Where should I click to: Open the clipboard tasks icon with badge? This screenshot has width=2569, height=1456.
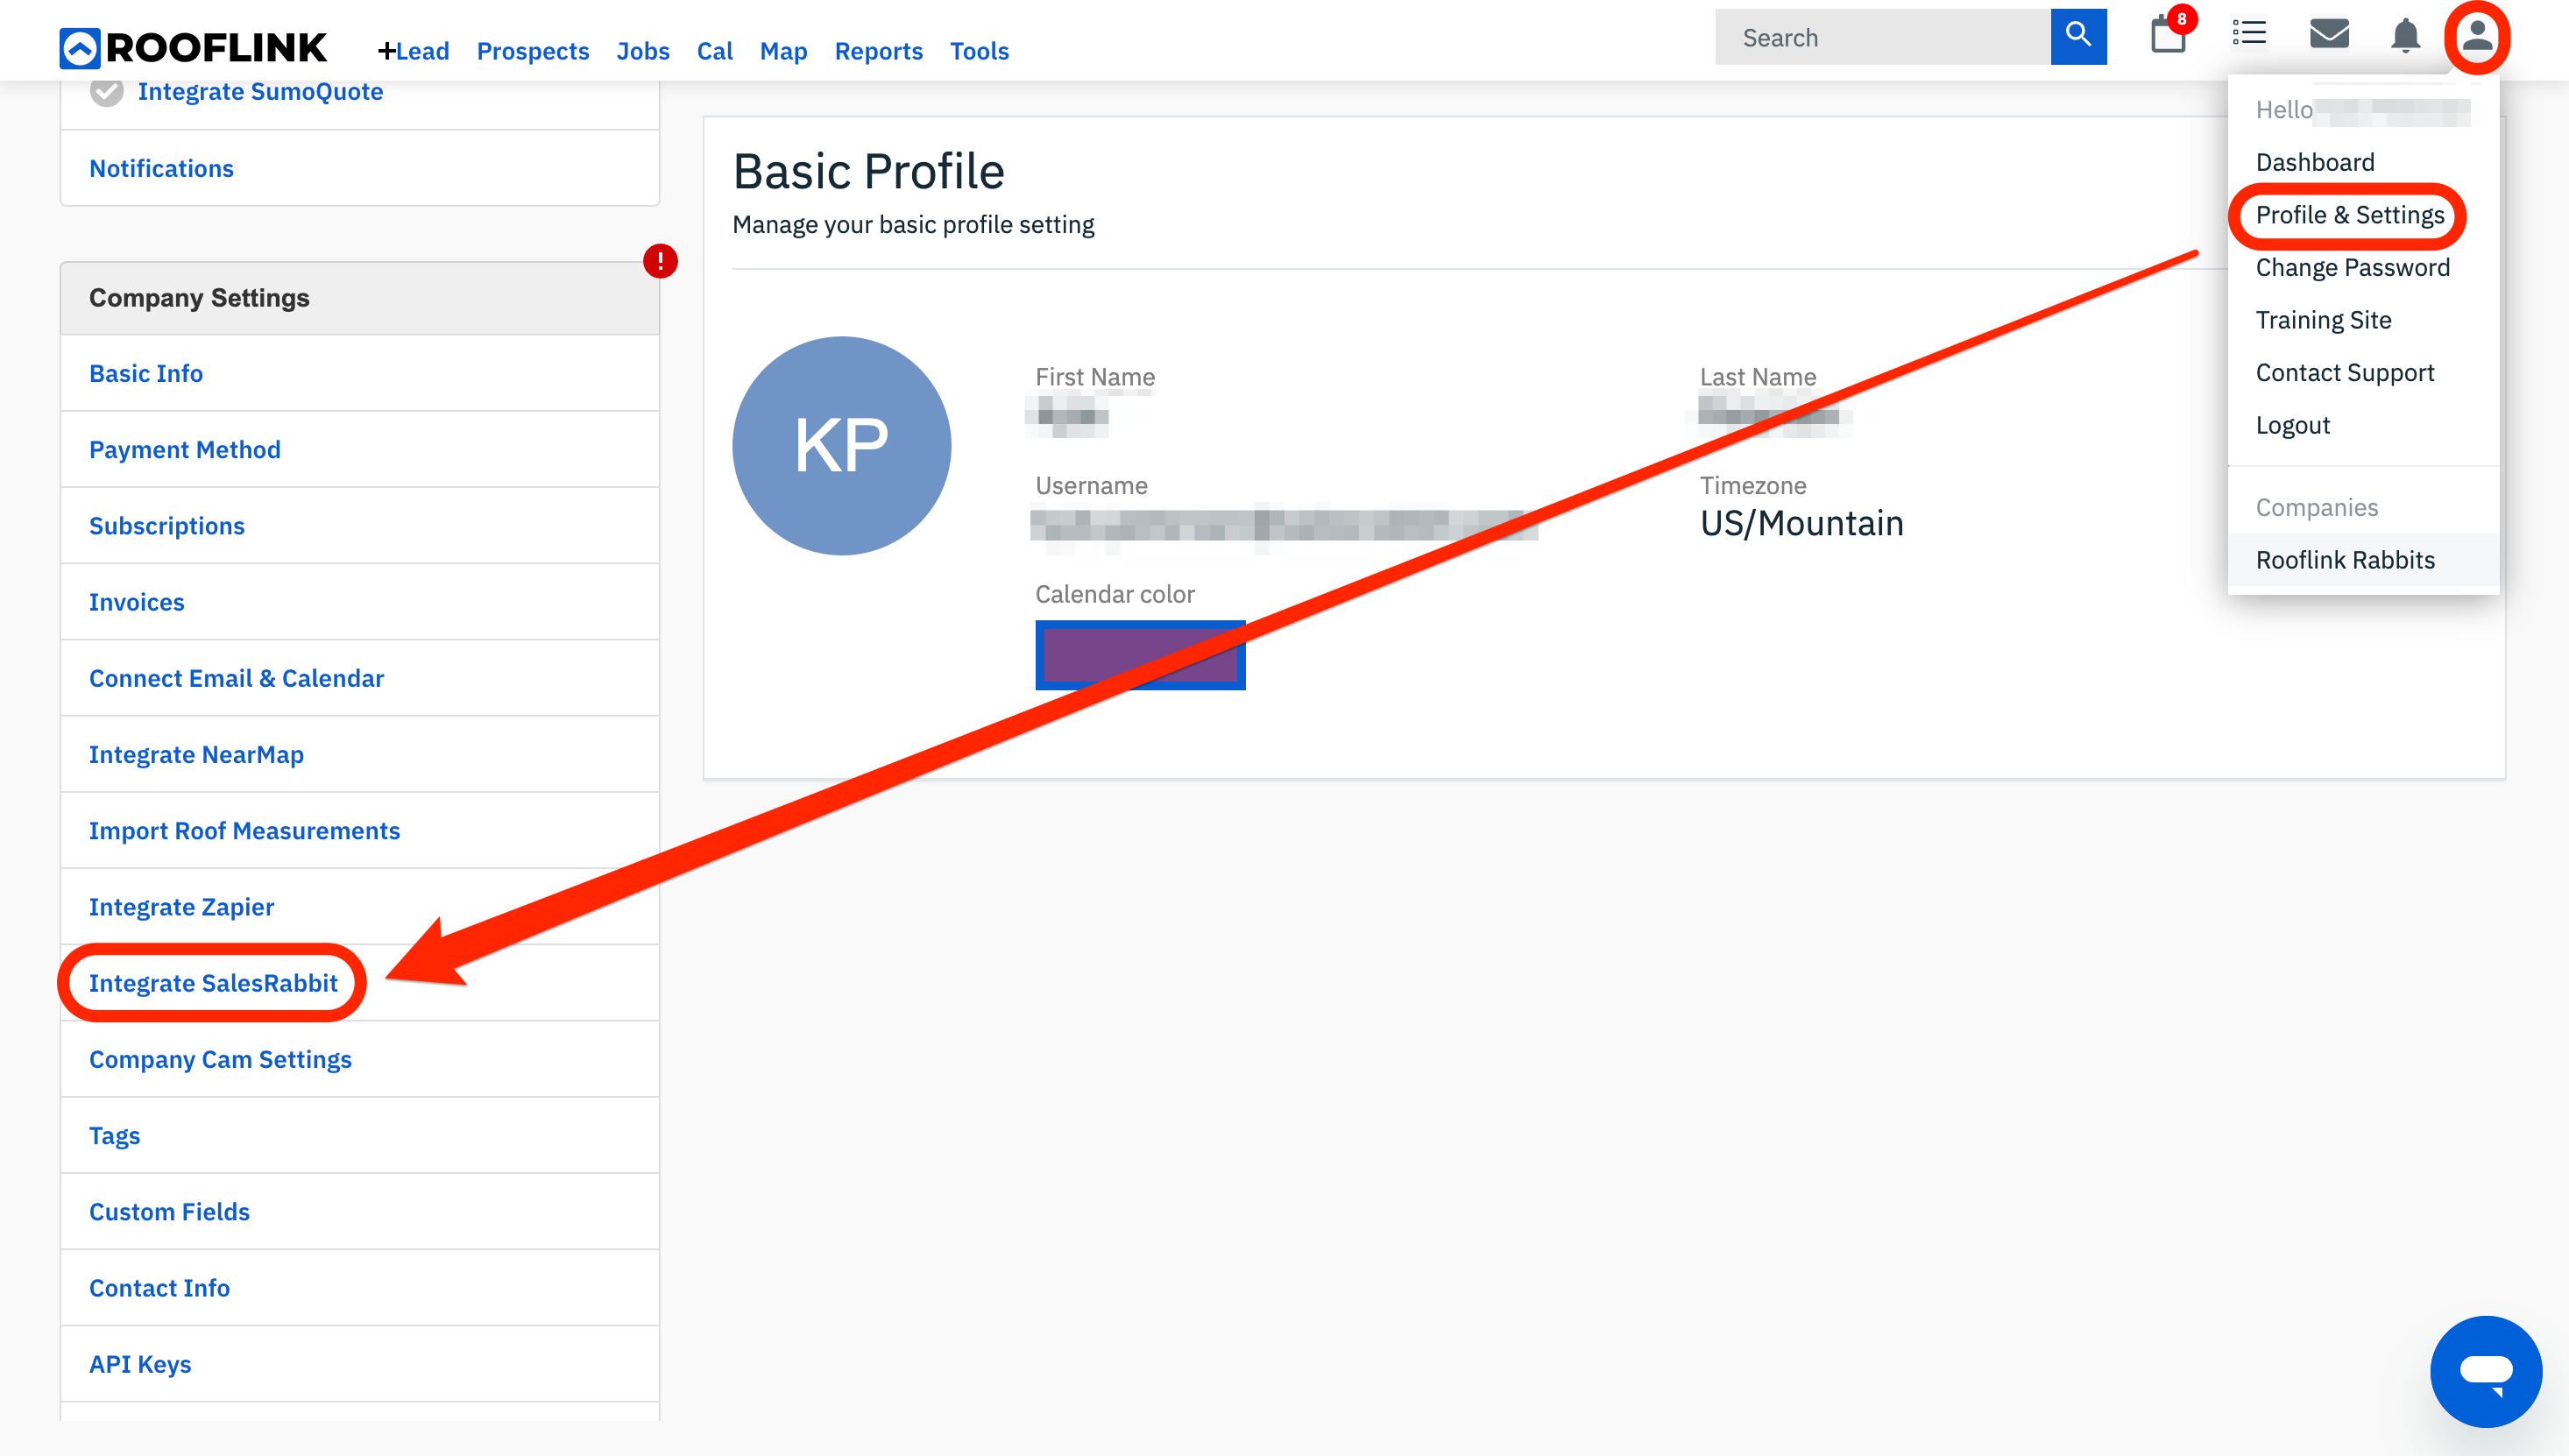point(2171,32)
